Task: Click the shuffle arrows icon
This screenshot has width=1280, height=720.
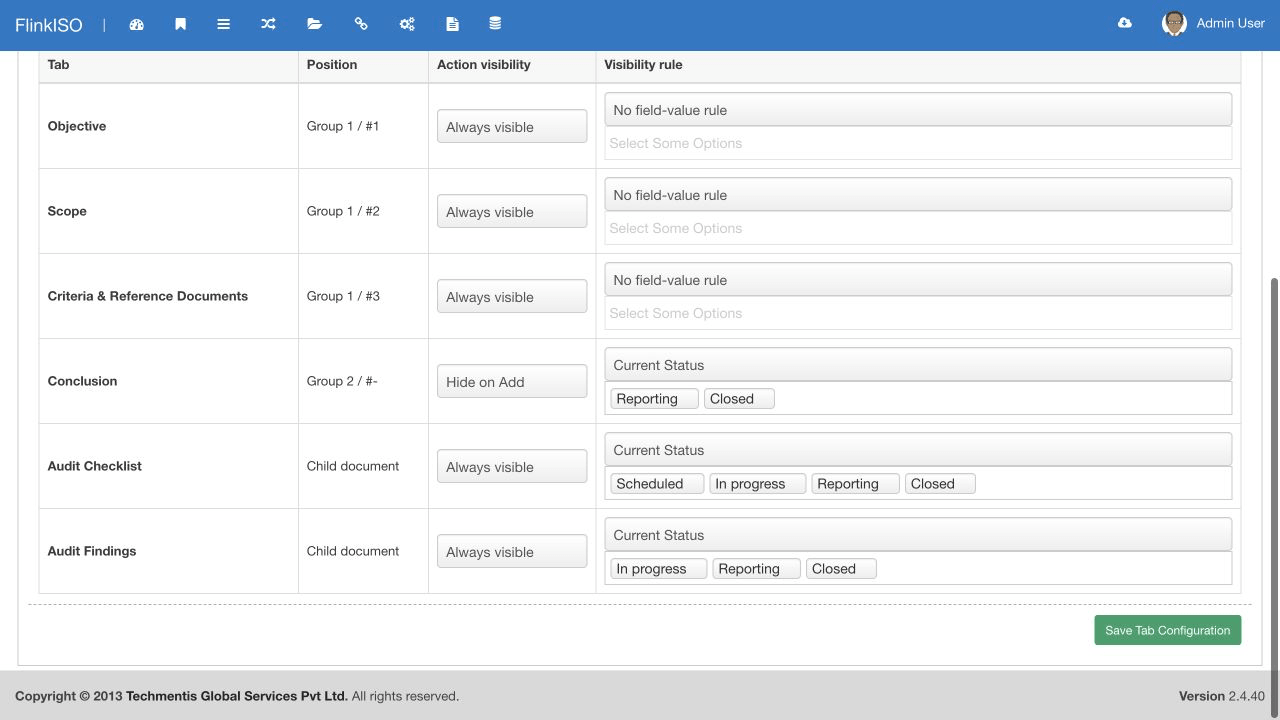Action: [268, 24]
